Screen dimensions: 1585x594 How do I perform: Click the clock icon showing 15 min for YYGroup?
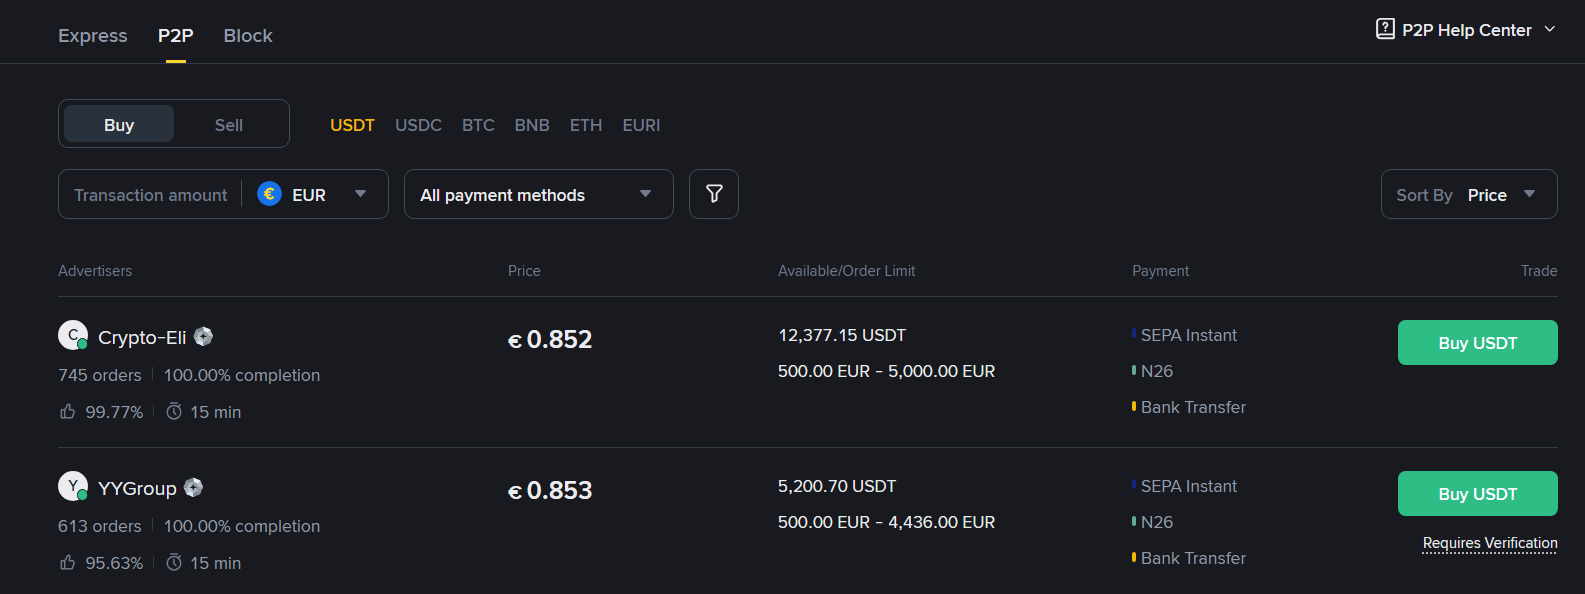click(173, 562)
